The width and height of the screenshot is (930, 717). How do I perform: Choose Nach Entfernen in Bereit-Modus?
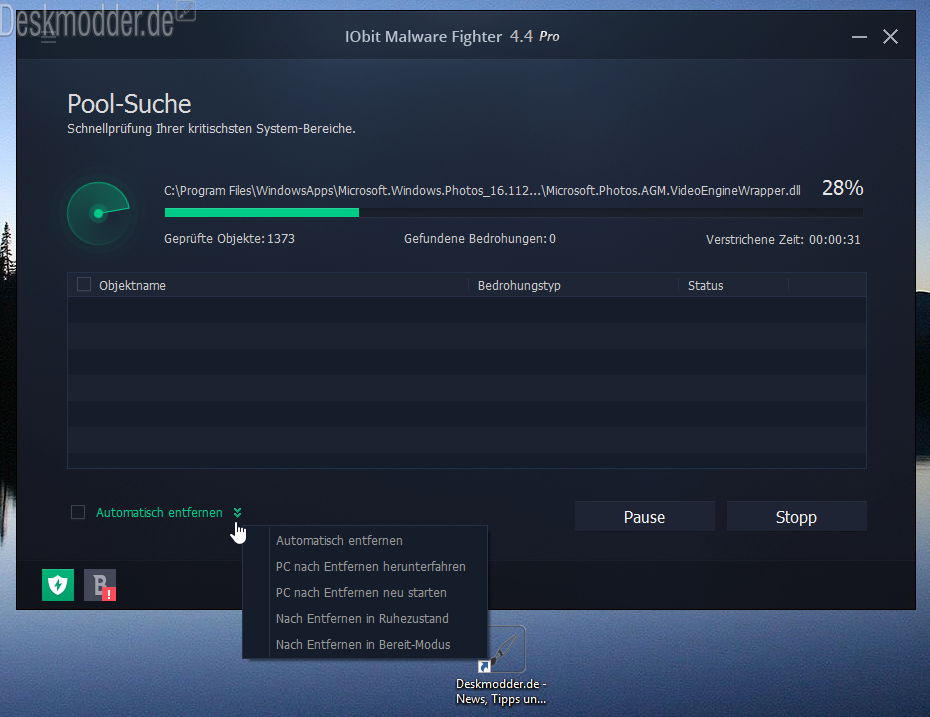[x=365, y=645]
